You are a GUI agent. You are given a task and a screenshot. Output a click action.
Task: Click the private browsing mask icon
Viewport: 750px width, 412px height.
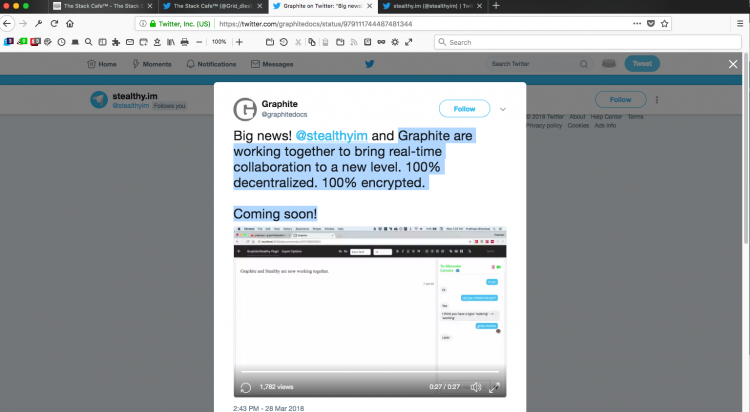click(381, 42)
